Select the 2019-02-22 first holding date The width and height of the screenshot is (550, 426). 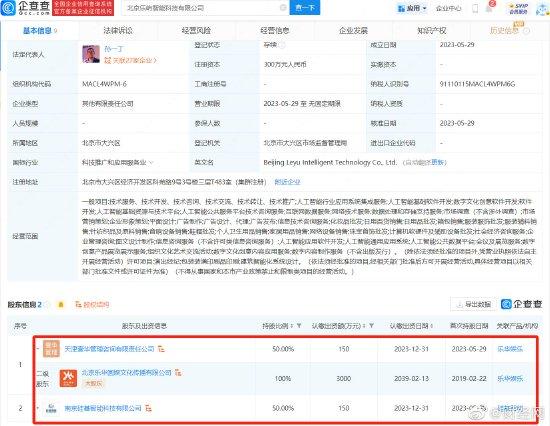point(469,378)
